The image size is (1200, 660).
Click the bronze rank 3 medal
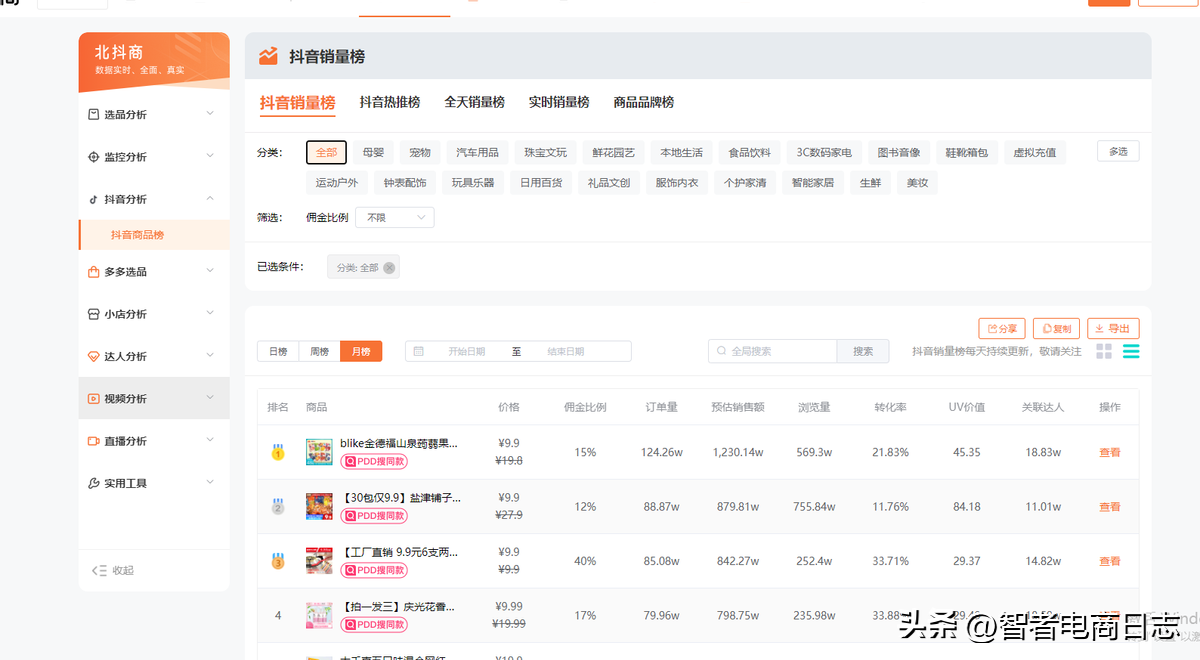[x=278, y=561]
